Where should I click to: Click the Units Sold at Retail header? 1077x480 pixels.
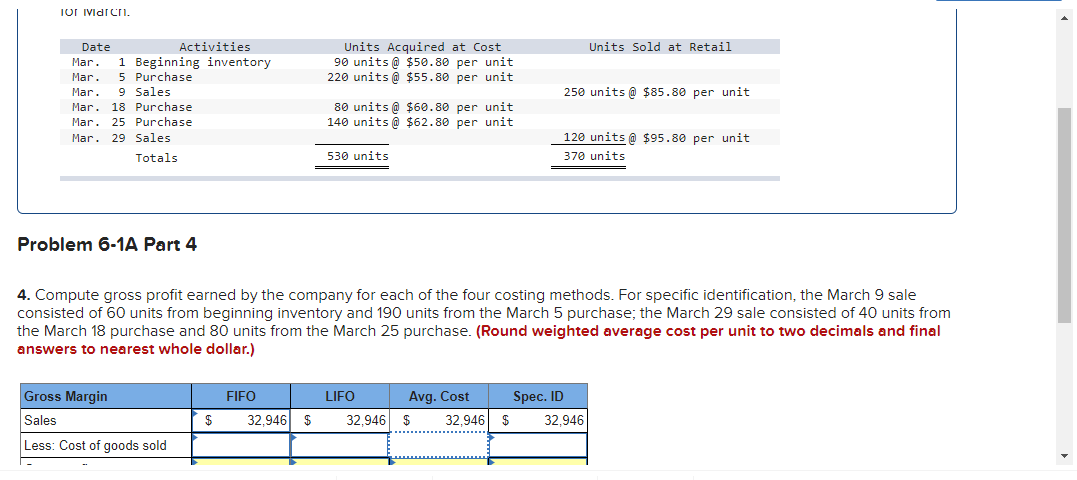tap(660, 47)
